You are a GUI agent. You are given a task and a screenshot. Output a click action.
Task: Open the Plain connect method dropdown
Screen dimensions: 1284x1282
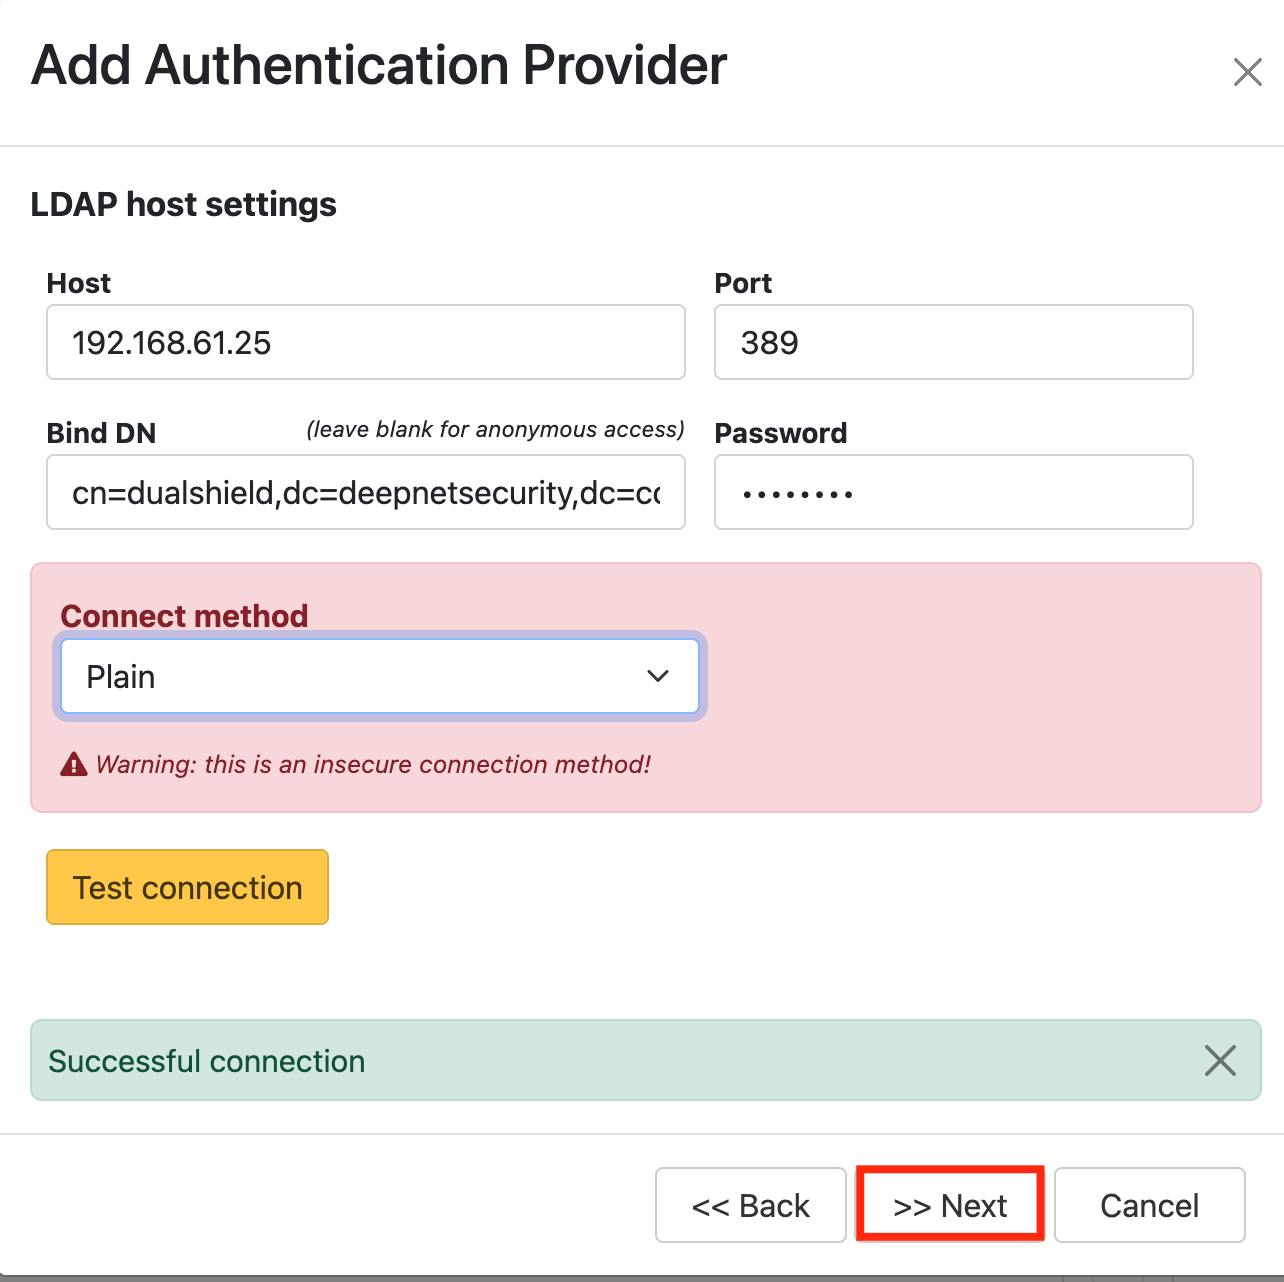379,677
